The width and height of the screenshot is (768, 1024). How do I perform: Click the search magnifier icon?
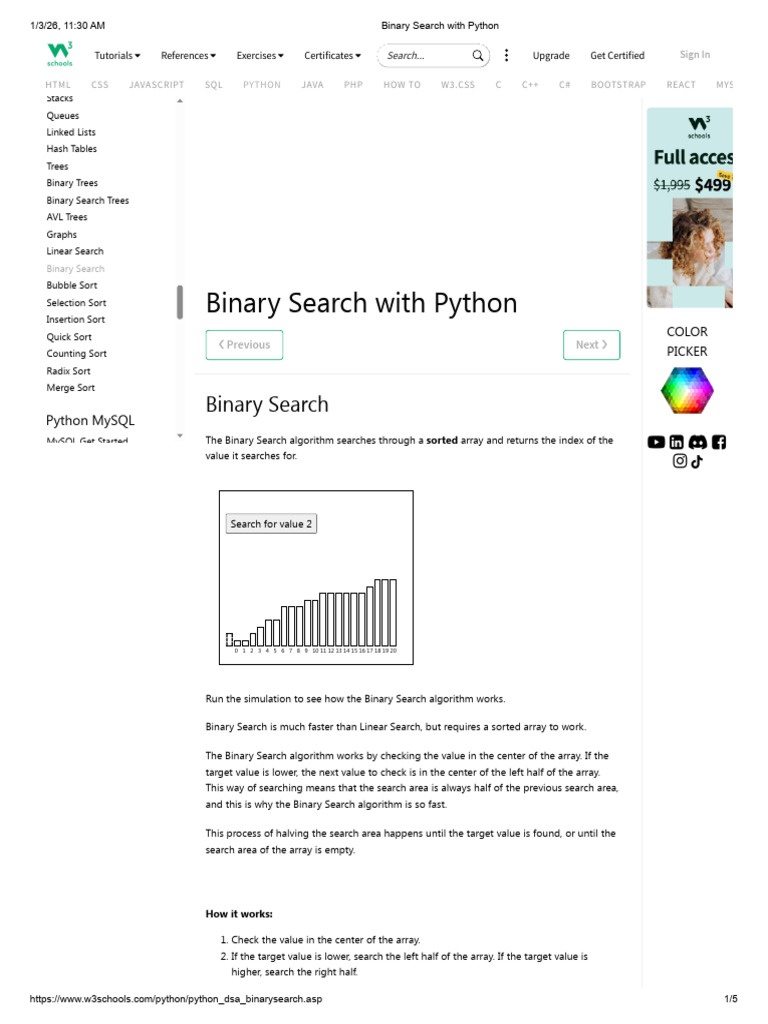(x=478, y=56)
